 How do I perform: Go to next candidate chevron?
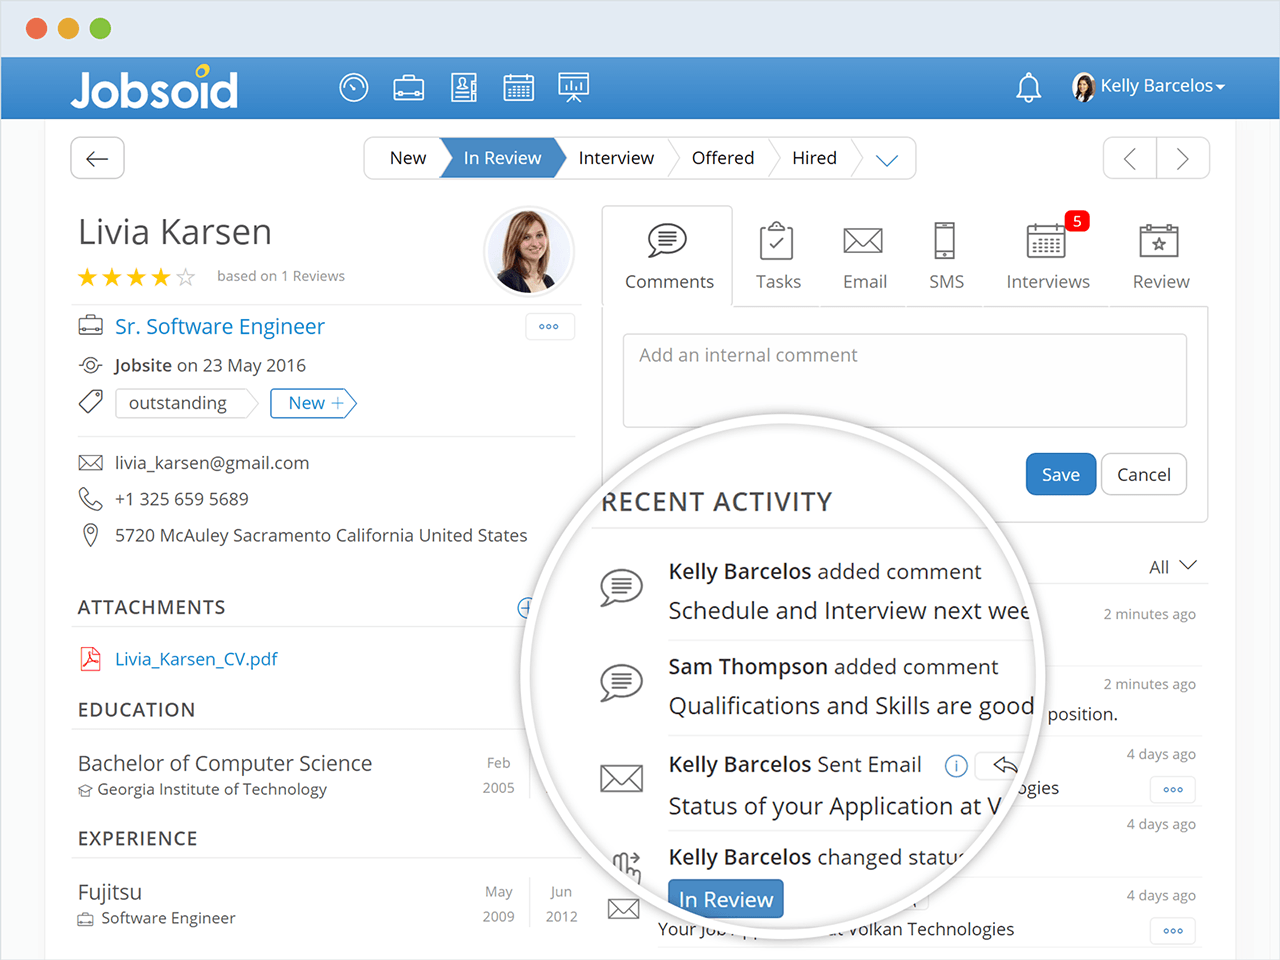[x=1183, y=158]
